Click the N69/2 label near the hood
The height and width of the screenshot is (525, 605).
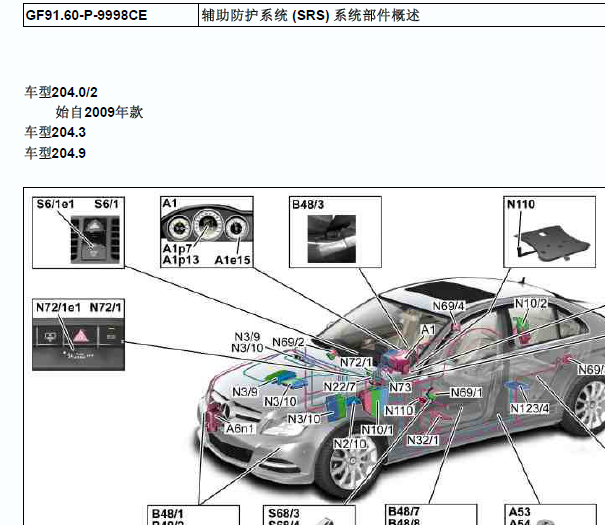tap(288, 342)
